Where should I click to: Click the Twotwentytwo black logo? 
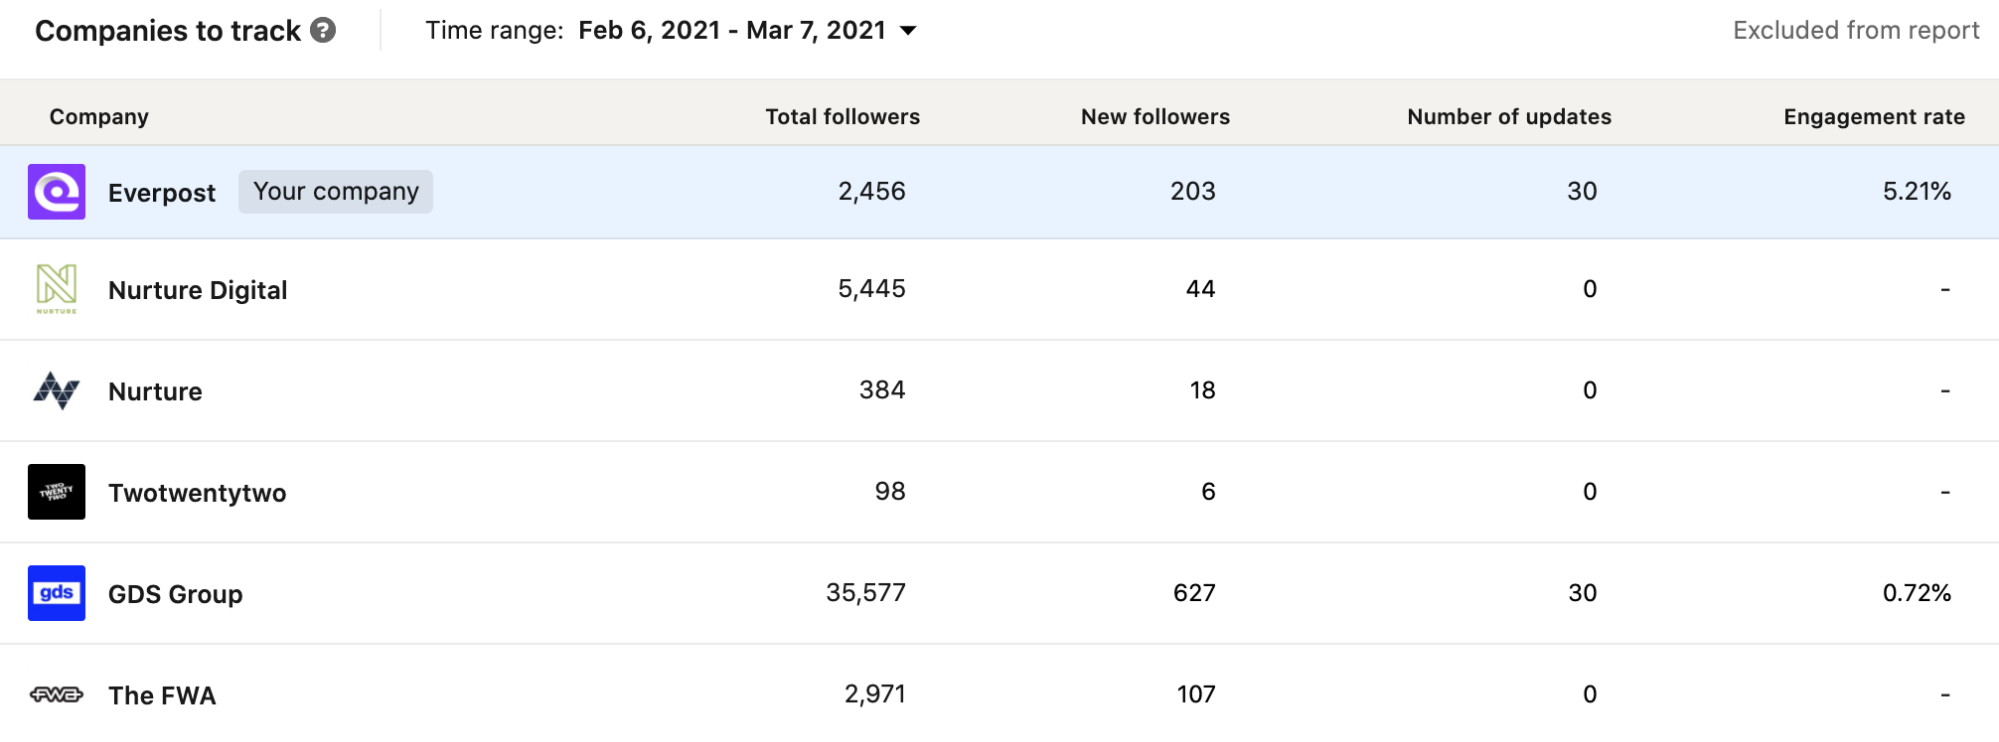pyautogui.click(x=57, y=492)
